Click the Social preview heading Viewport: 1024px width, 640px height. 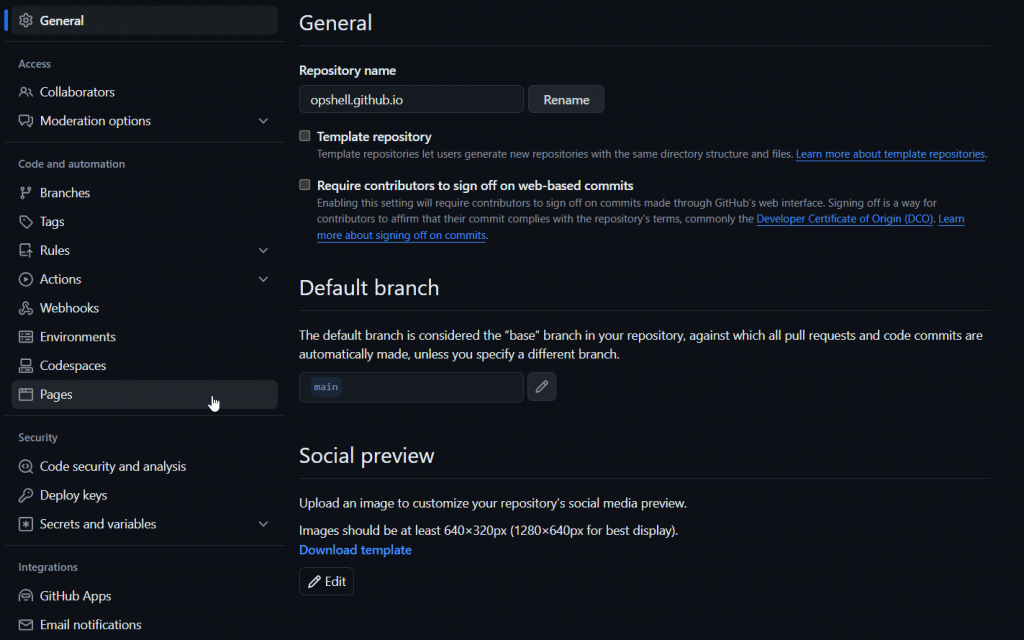click(x=366, y=456)
